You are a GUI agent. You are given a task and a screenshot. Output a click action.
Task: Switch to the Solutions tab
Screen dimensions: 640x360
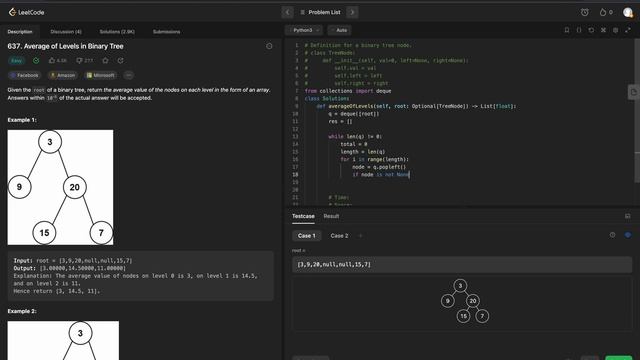tap(117, 31)
